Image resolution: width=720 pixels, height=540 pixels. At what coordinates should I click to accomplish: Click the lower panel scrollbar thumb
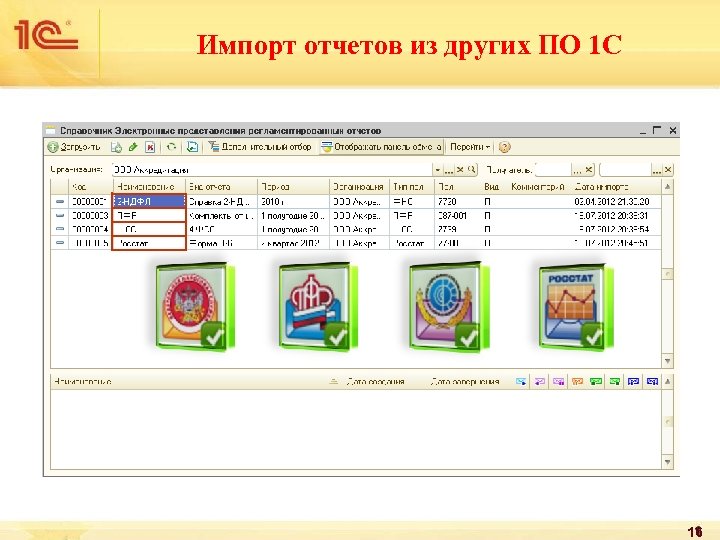pos(668,422)
